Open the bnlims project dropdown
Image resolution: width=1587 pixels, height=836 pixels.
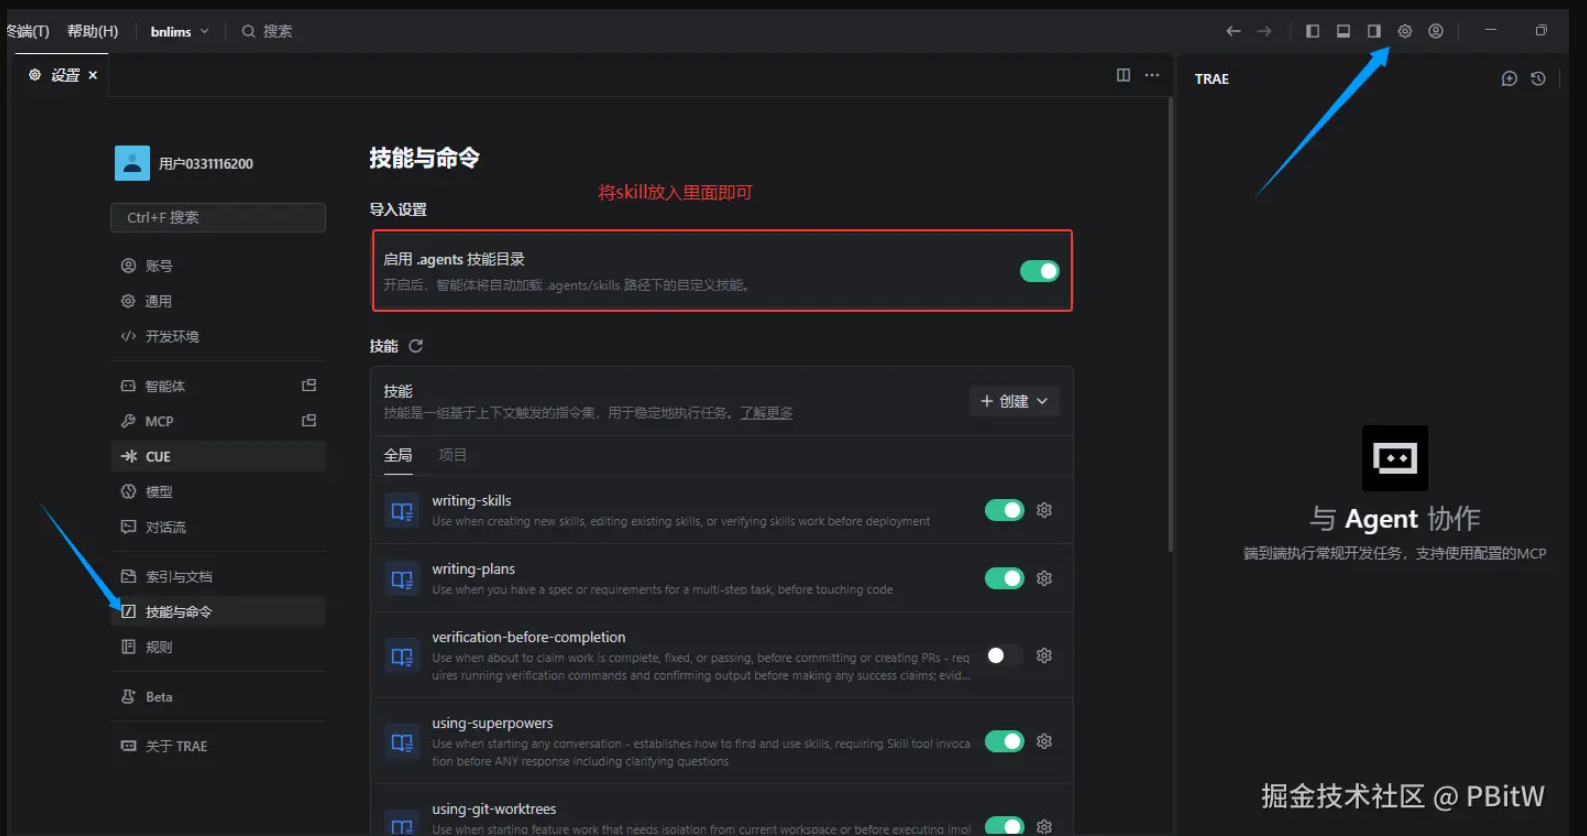(180, 31)
